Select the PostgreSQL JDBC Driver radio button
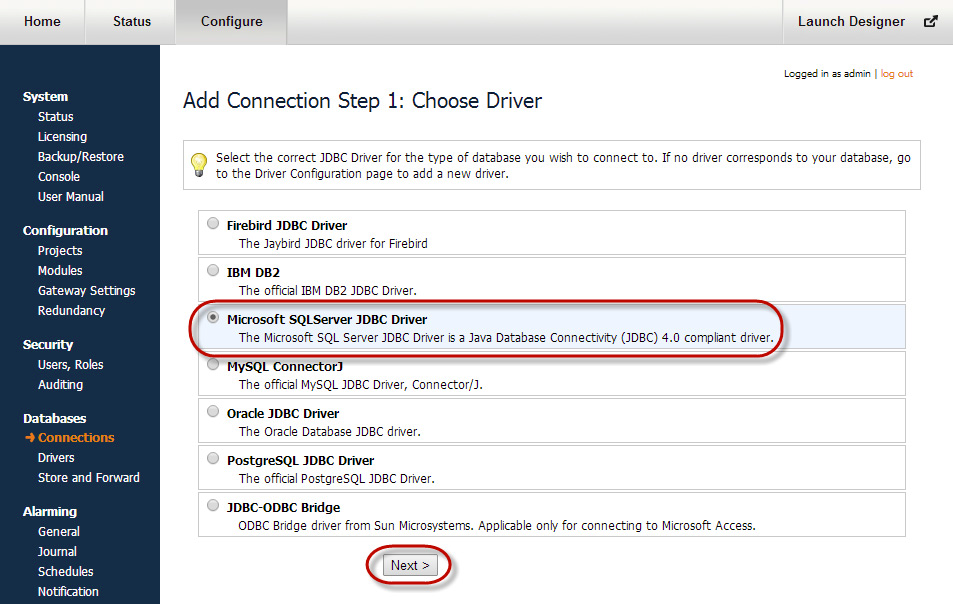 click(213, 458)
